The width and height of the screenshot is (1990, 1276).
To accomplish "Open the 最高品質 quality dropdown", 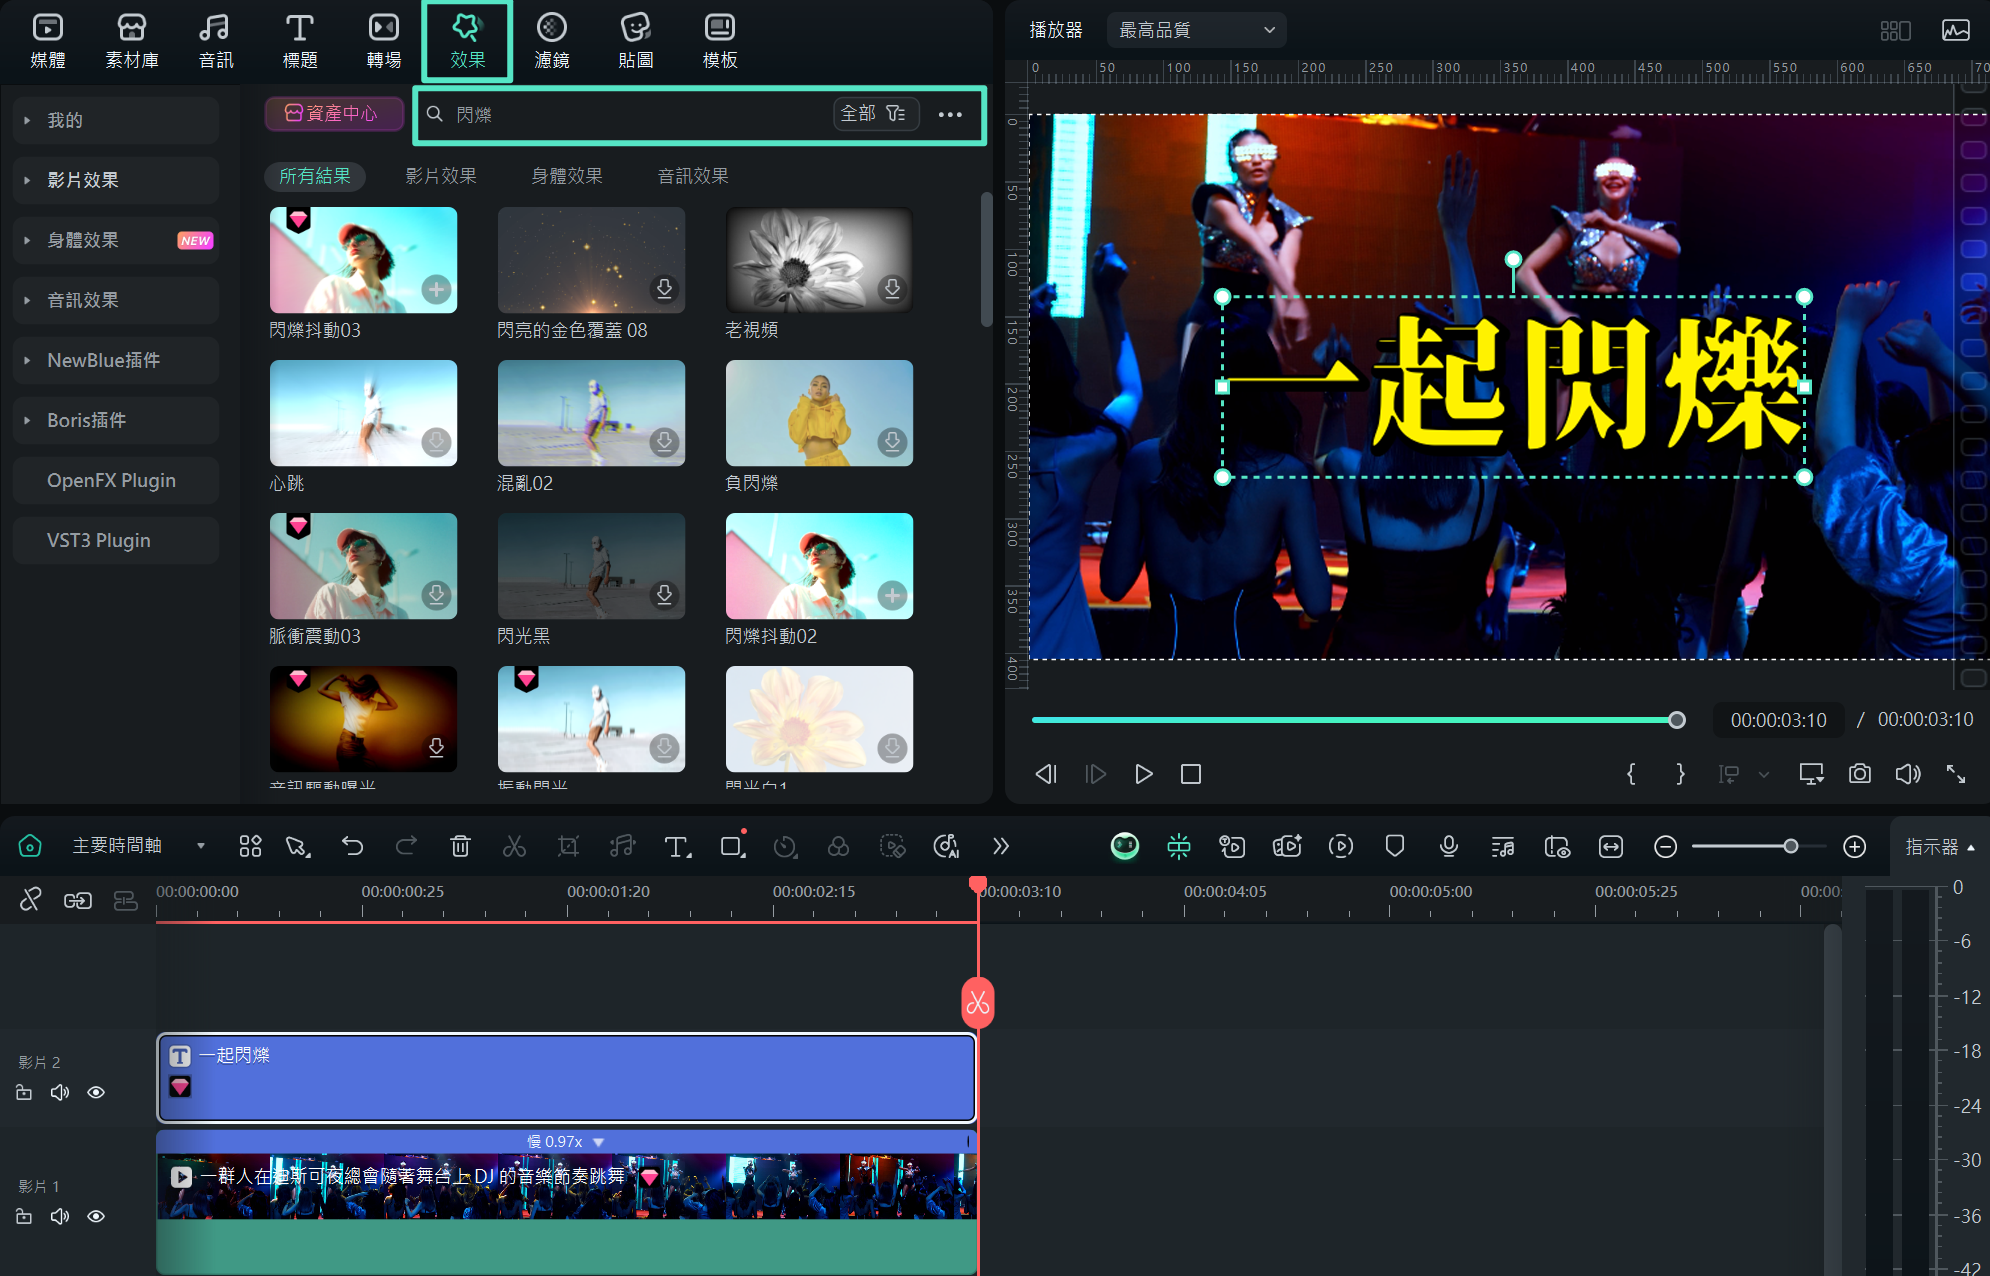I will [1196, 30].
